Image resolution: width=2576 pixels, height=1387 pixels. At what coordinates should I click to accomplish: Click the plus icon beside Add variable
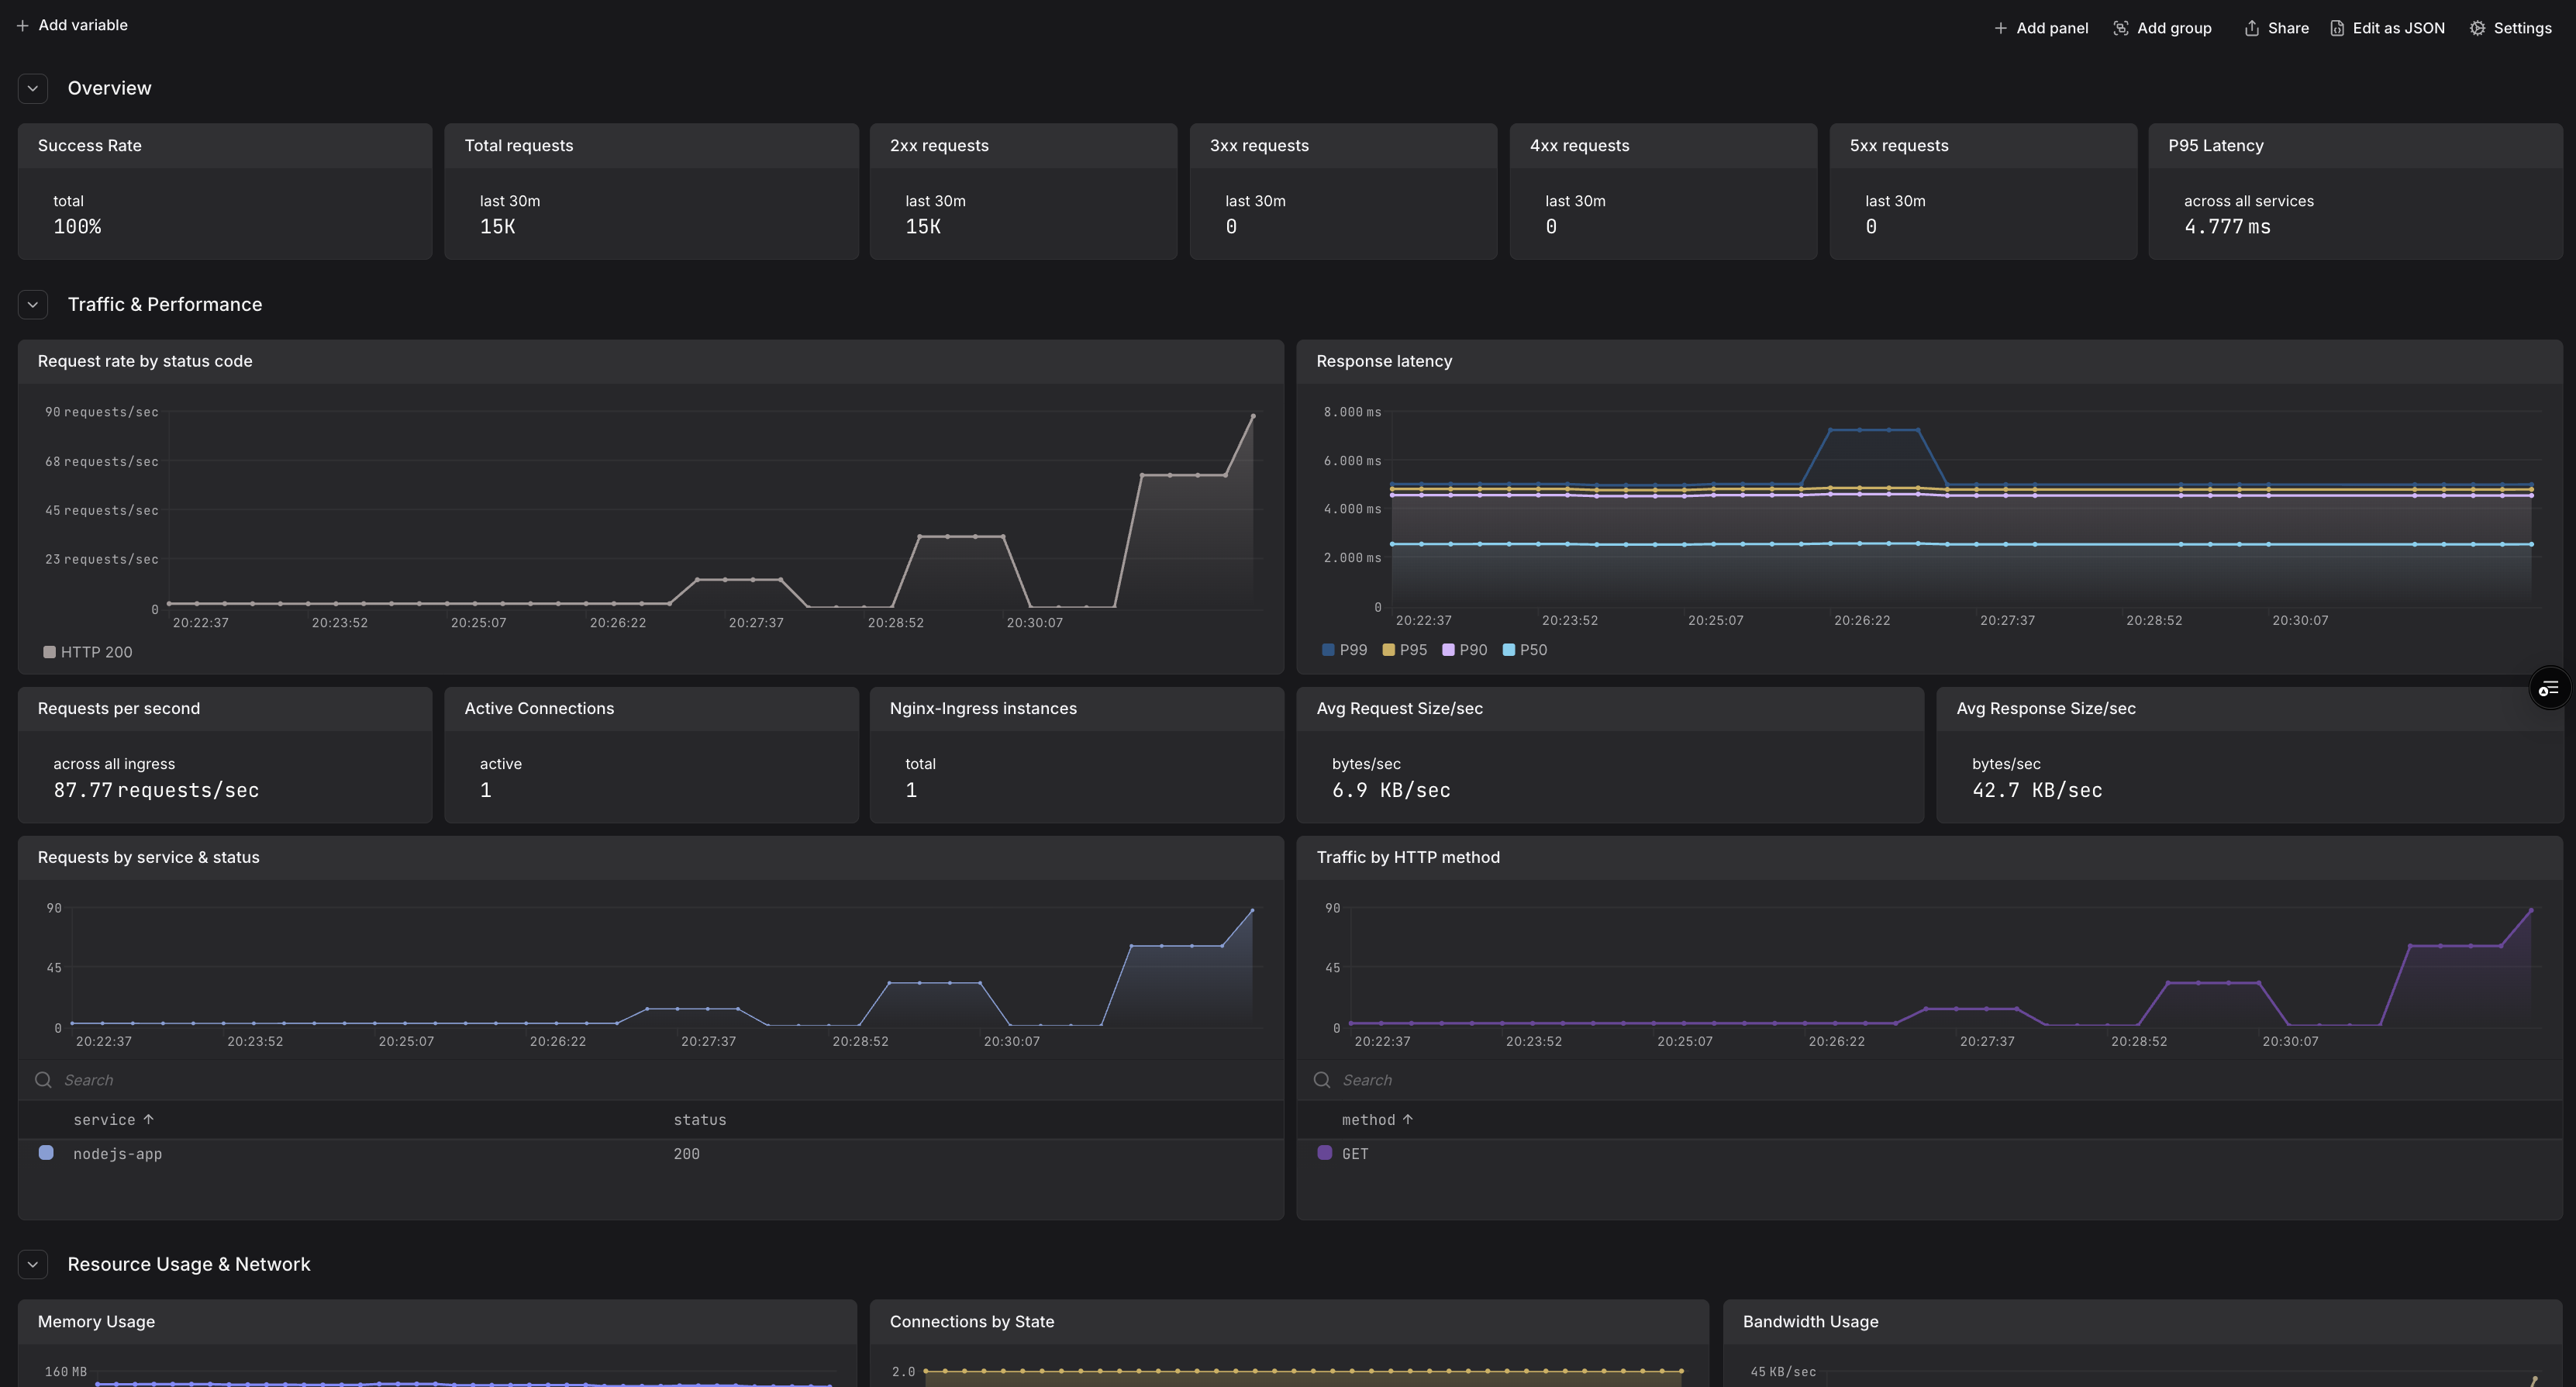click(x=22, y=26)
